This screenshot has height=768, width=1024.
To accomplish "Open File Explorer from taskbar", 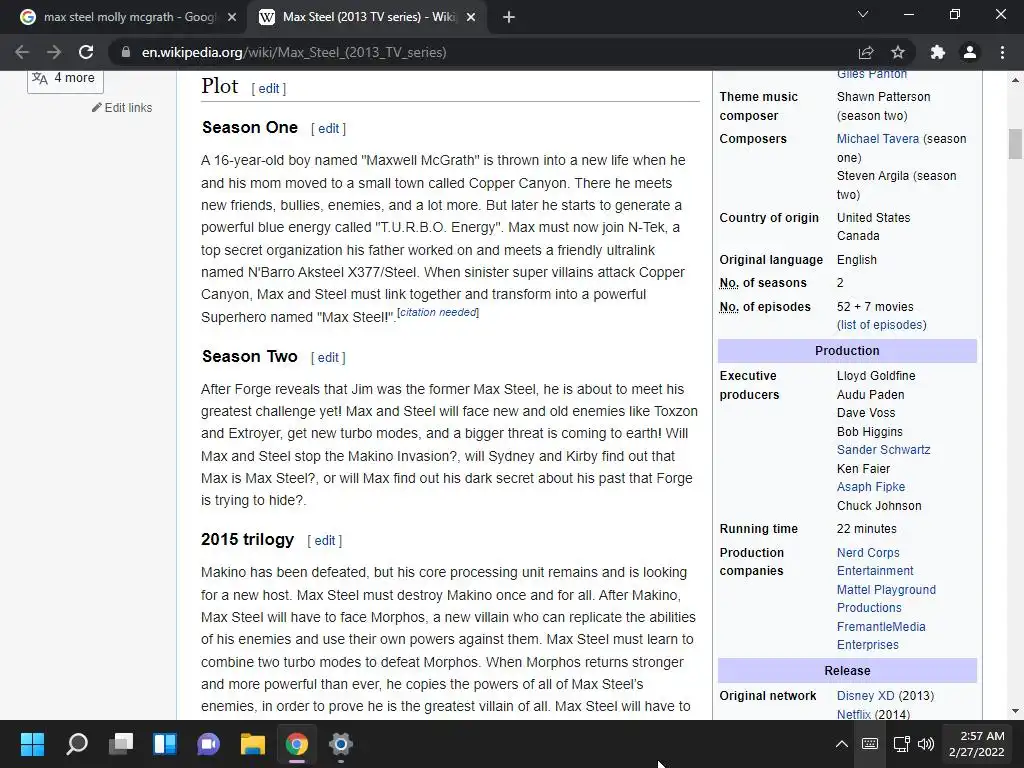I will pos(253,744).
